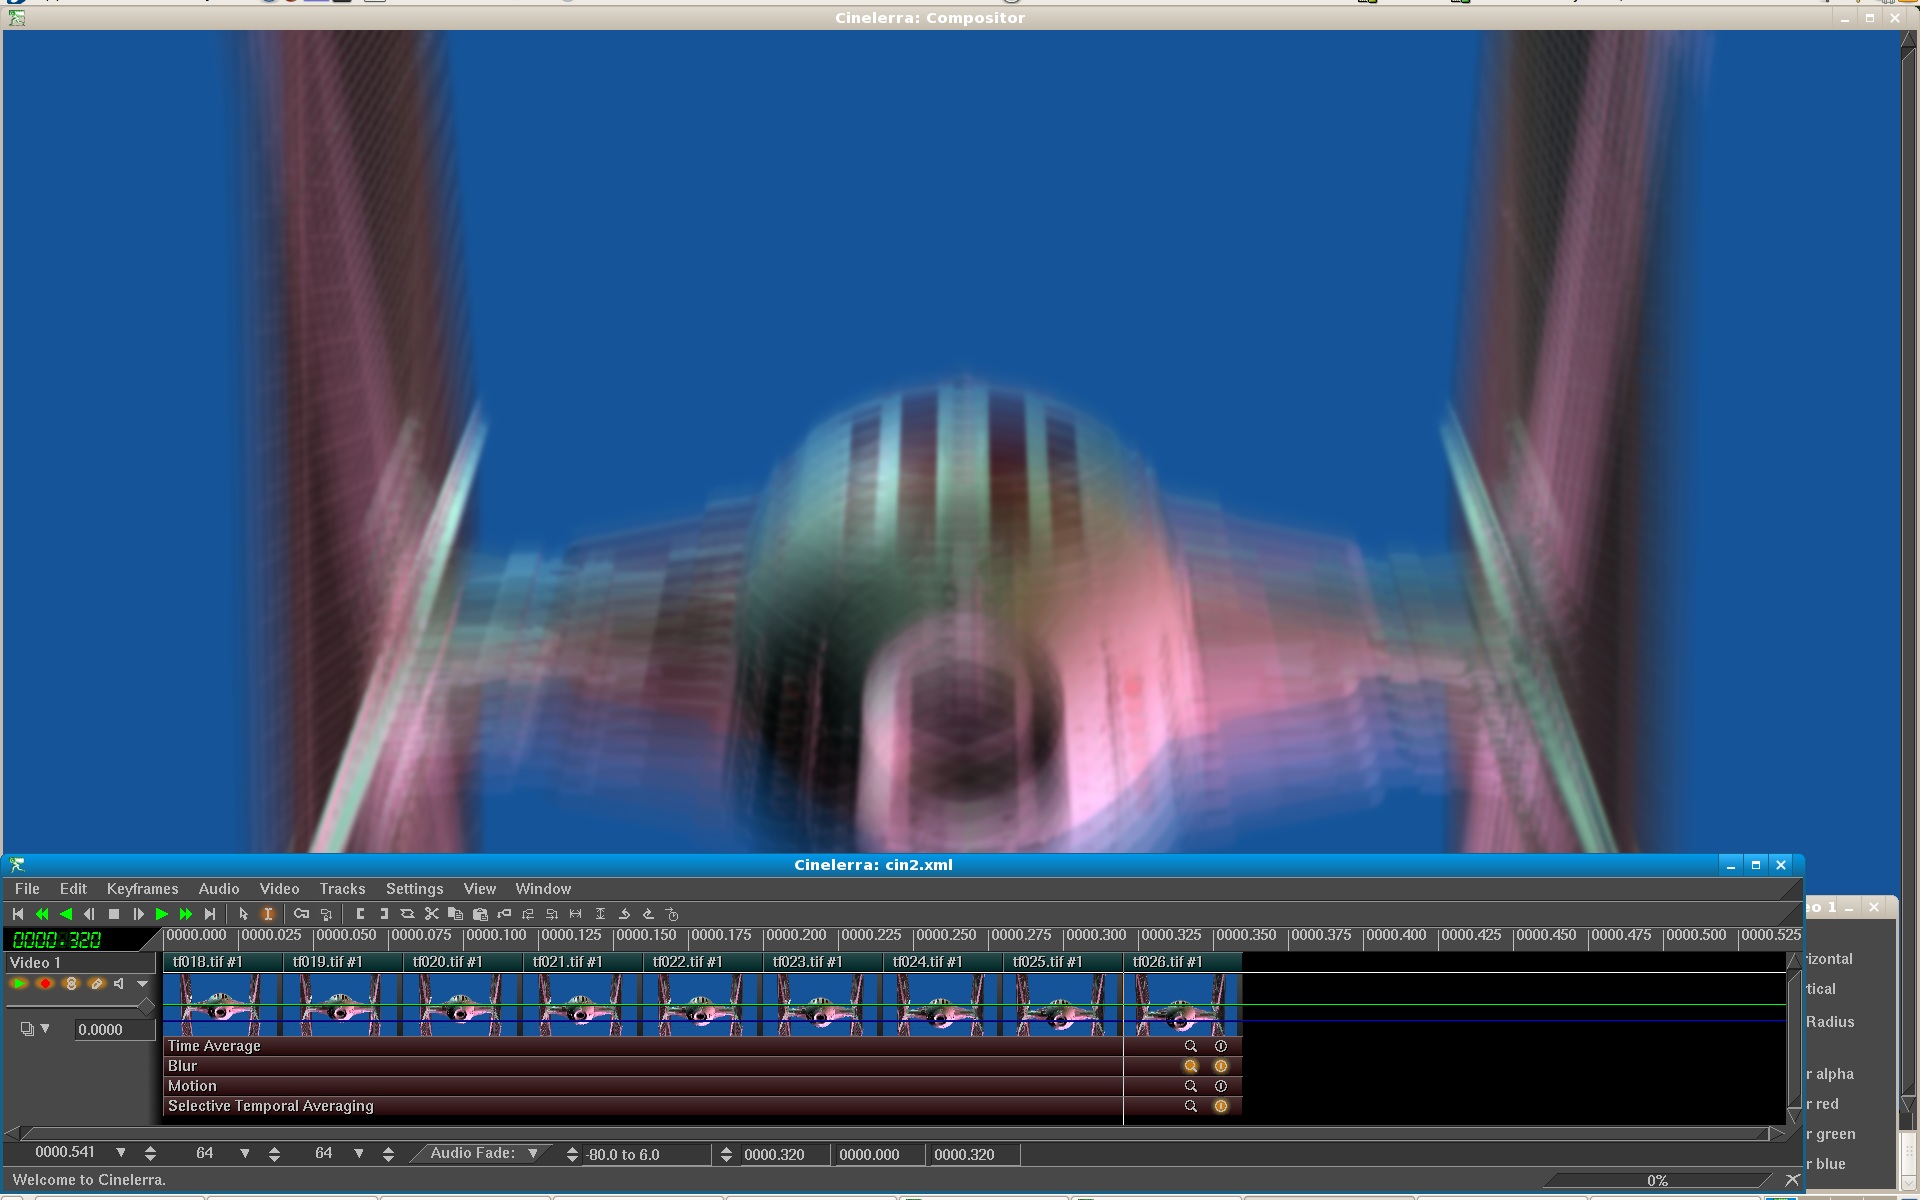Open the overlay mode dropdown on Video 1
The height and width of the screenshot is (1200, 1920).
[x=35, y=1029]
